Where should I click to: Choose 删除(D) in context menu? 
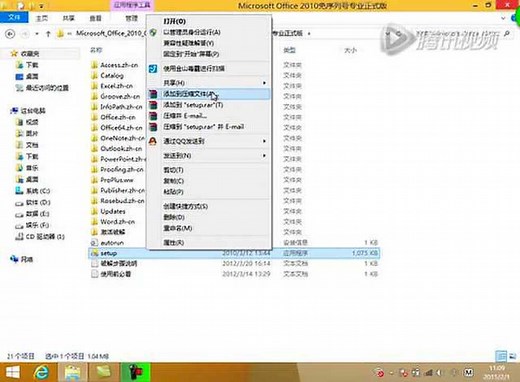(x=208, y=217)
